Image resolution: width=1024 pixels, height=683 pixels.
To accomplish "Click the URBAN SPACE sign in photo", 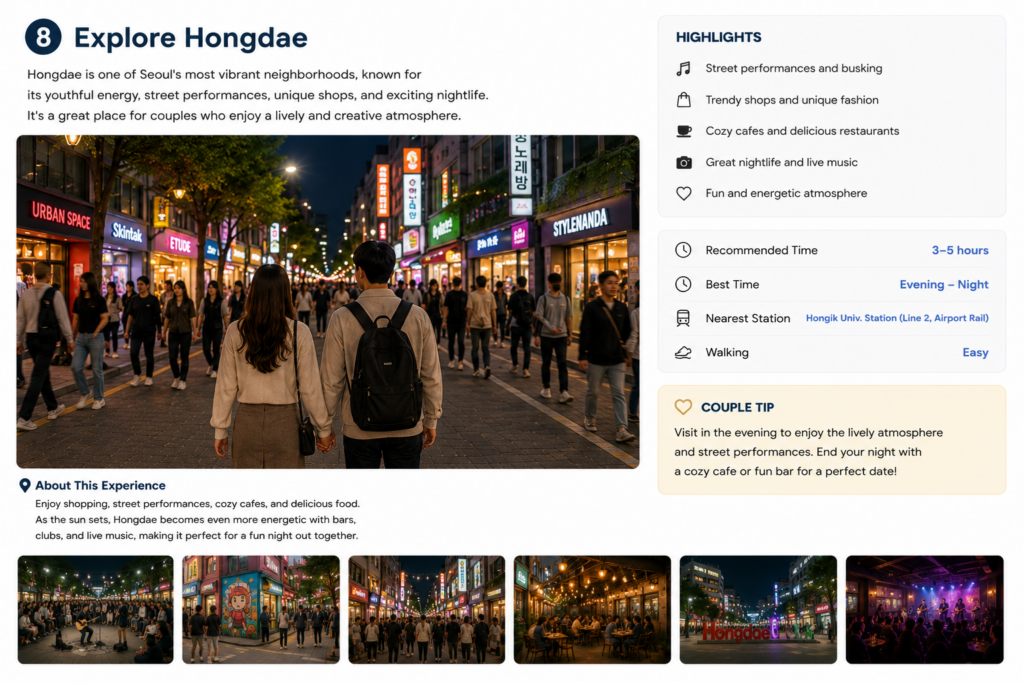I will [x=61, y=215].
